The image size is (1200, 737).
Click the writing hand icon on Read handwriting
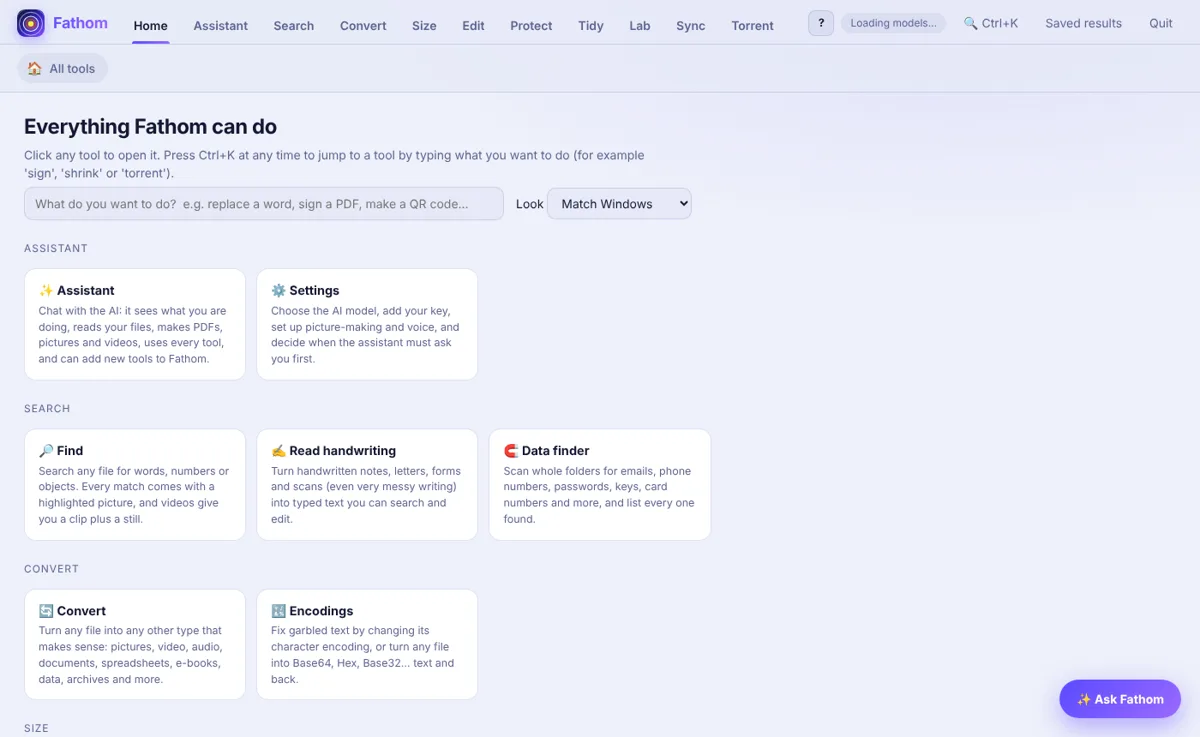click(278, 450)
